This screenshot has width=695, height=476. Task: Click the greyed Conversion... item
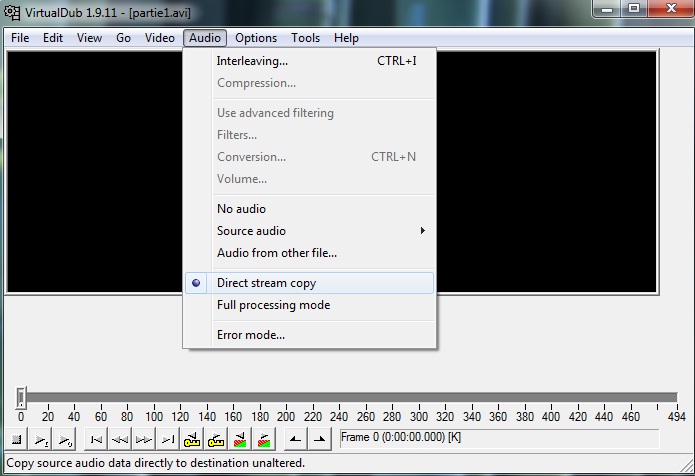click(x=309, y=157)
